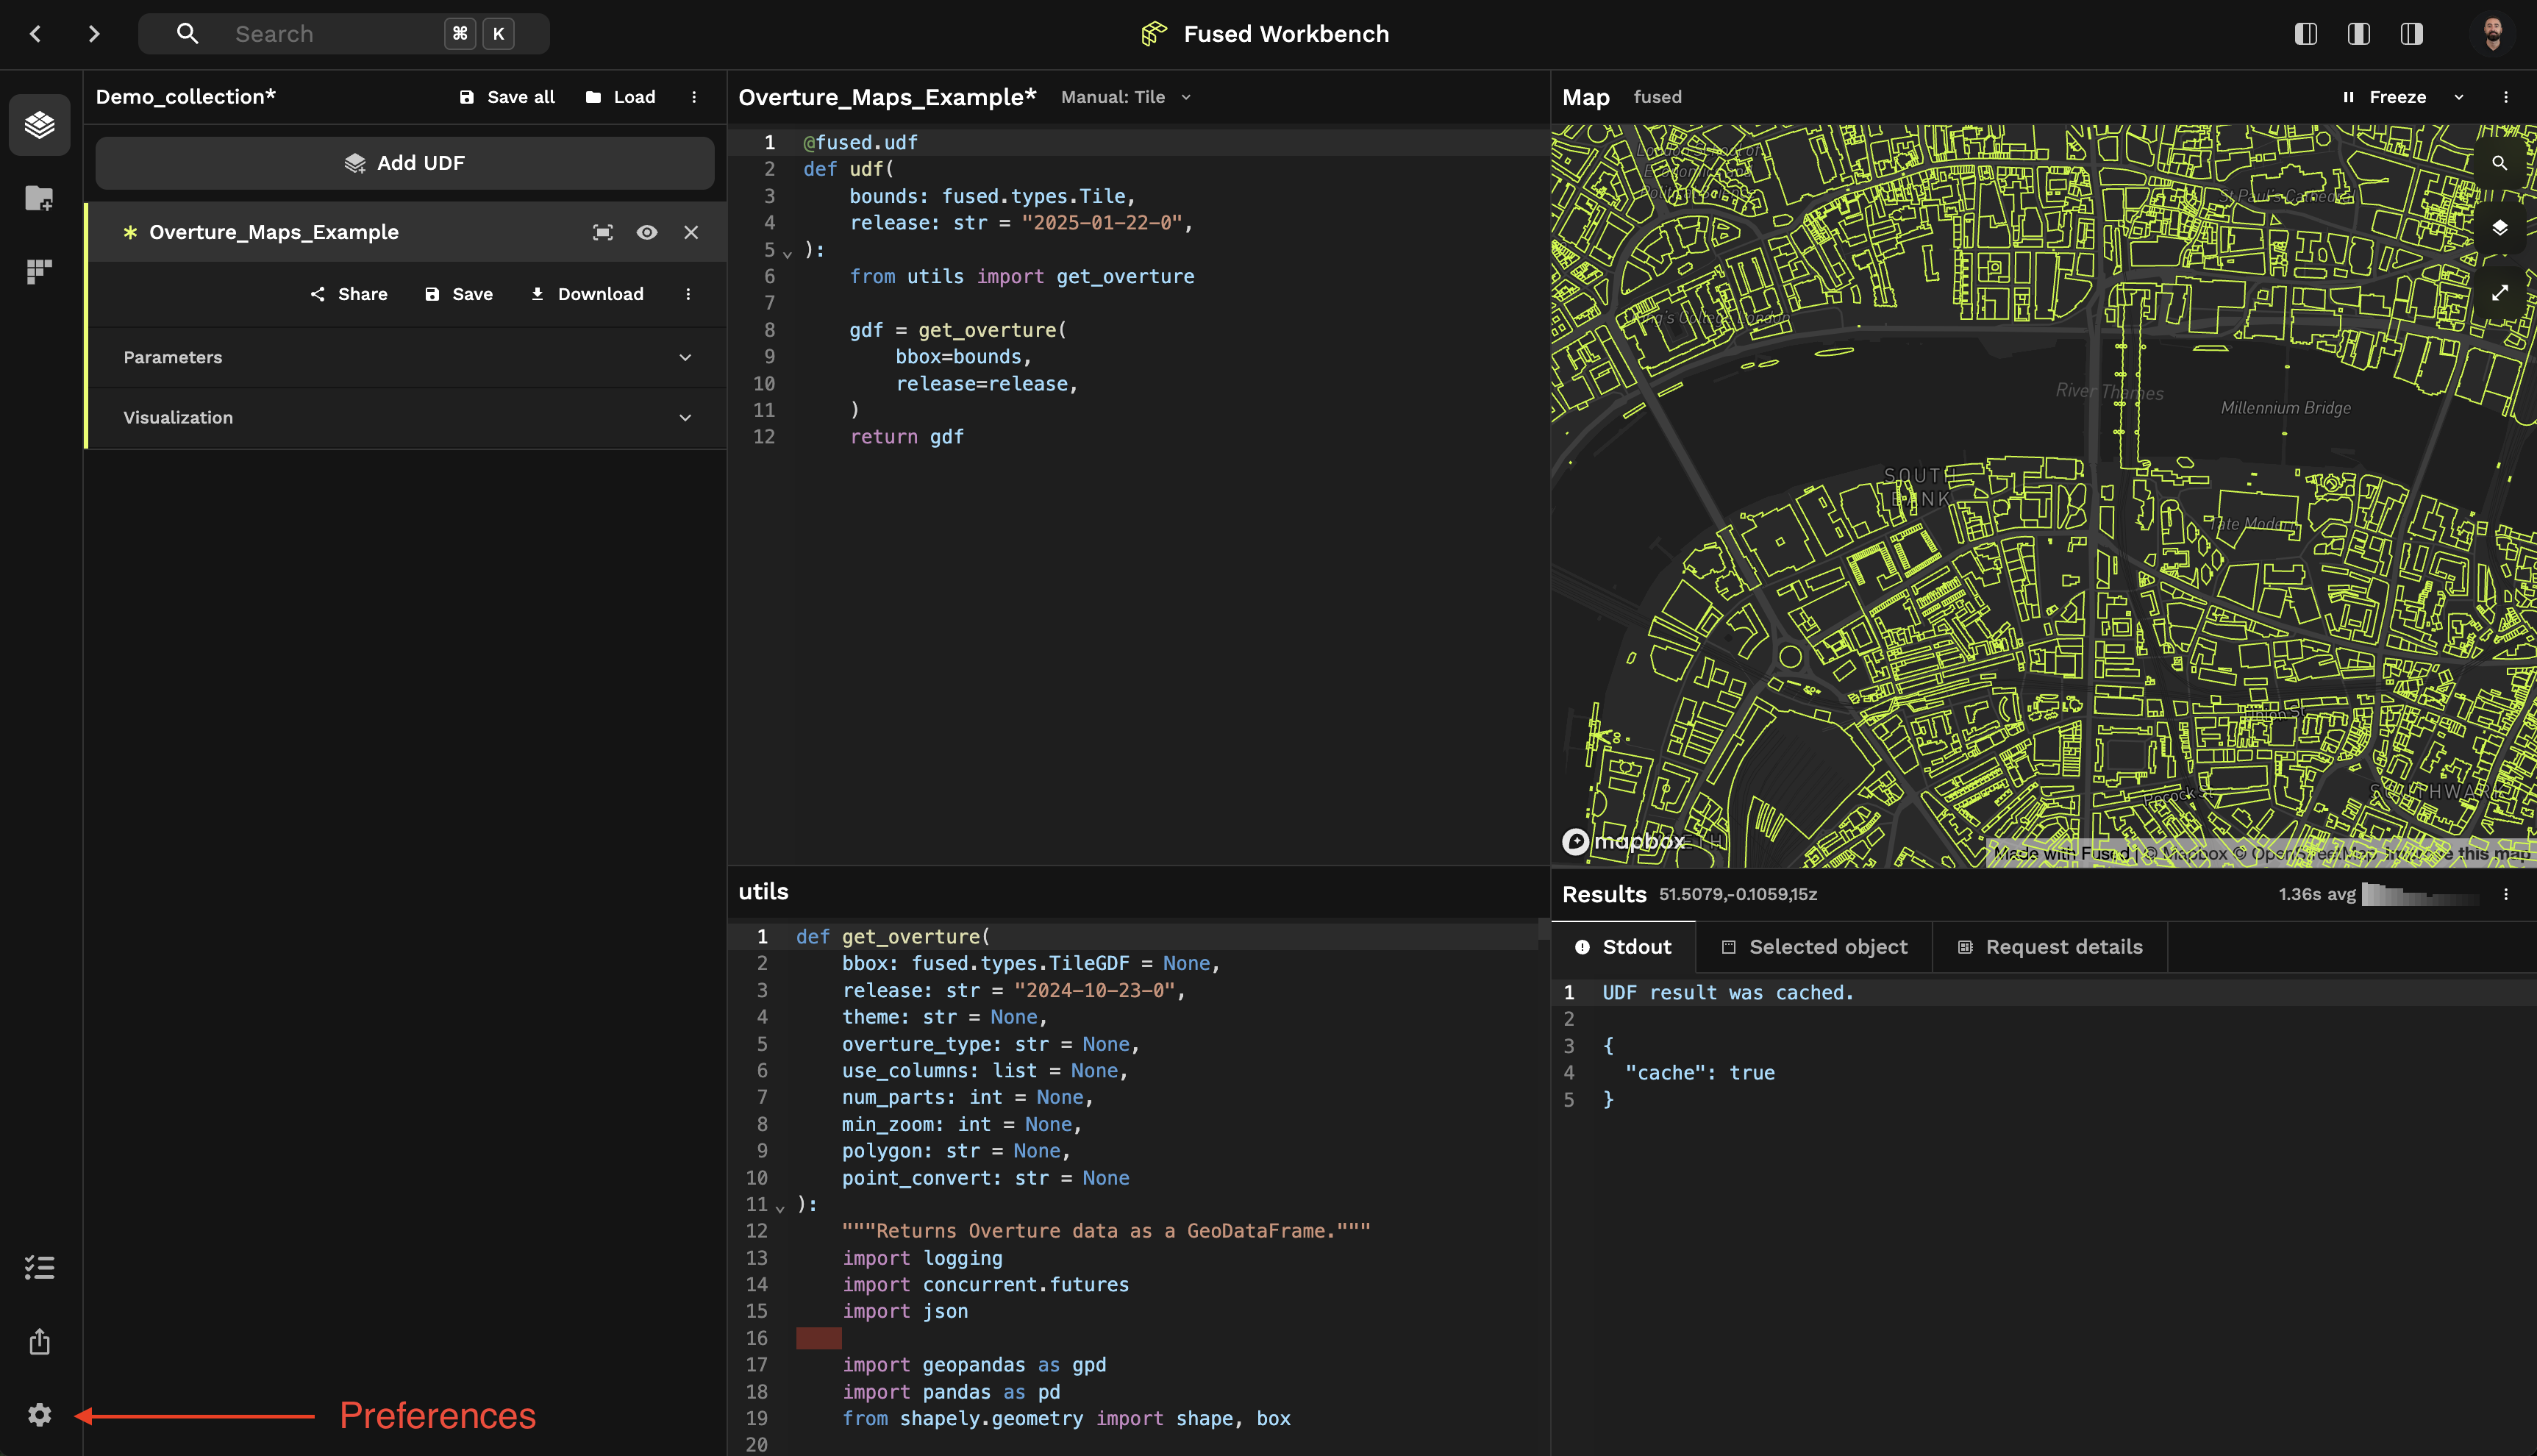Click the Search input field

(344, 34)
